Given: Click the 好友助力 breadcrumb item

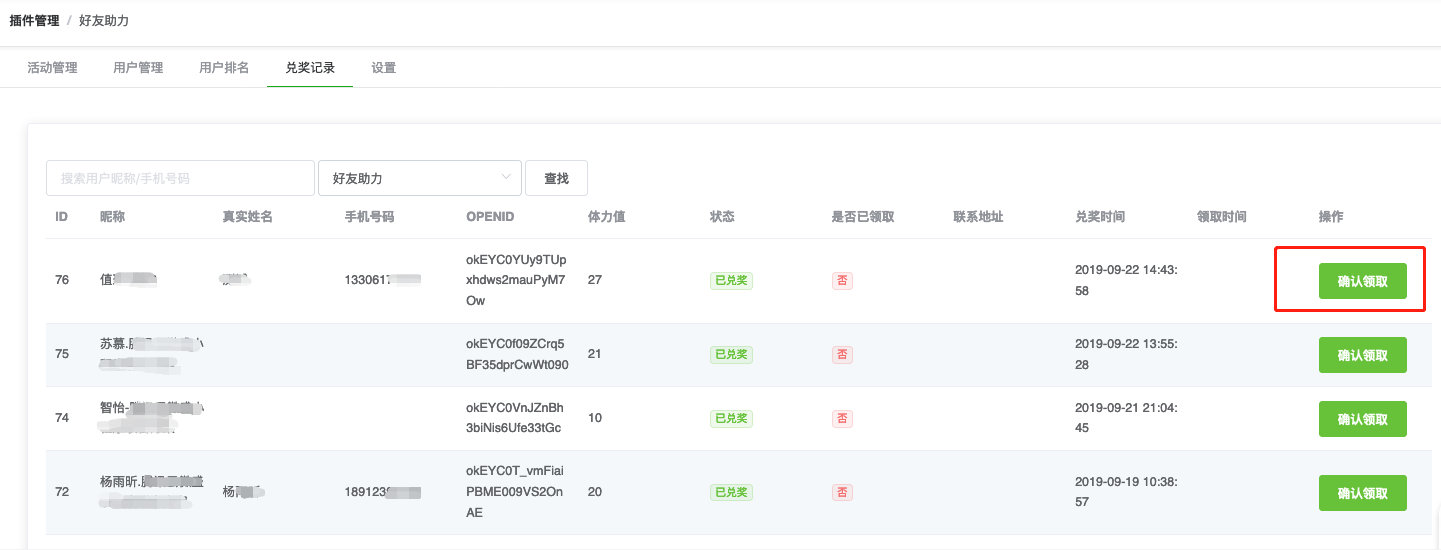Looking at the screenshot, I should tap(104, 20).
